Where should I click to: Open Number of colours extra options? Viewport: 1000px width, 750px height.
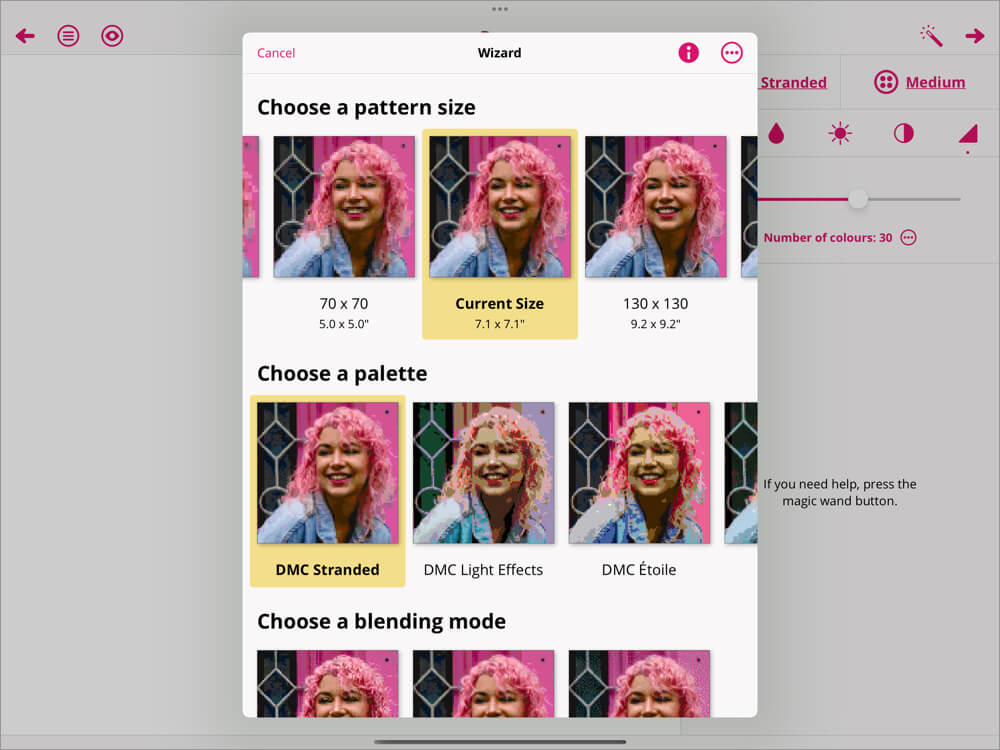[x=908, y=237]
